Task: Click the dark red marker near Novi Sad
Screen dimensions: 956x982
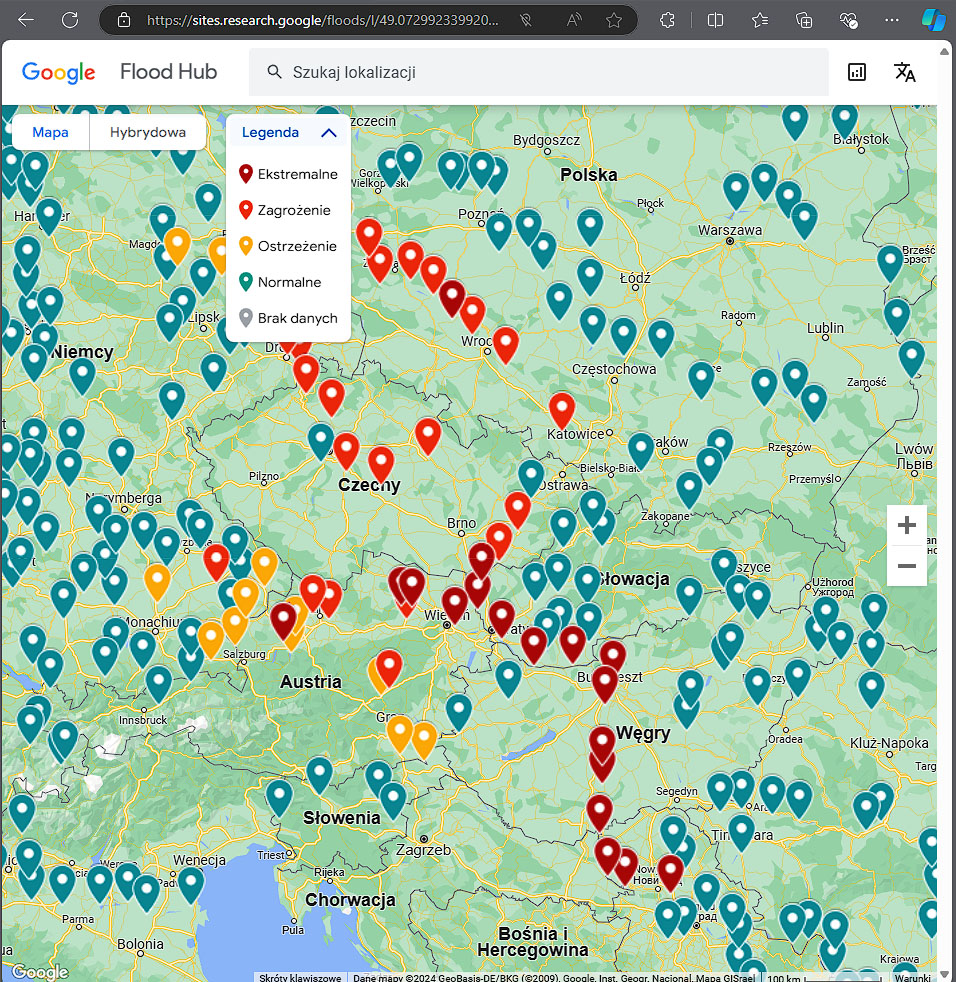Action: click(670, 872)
